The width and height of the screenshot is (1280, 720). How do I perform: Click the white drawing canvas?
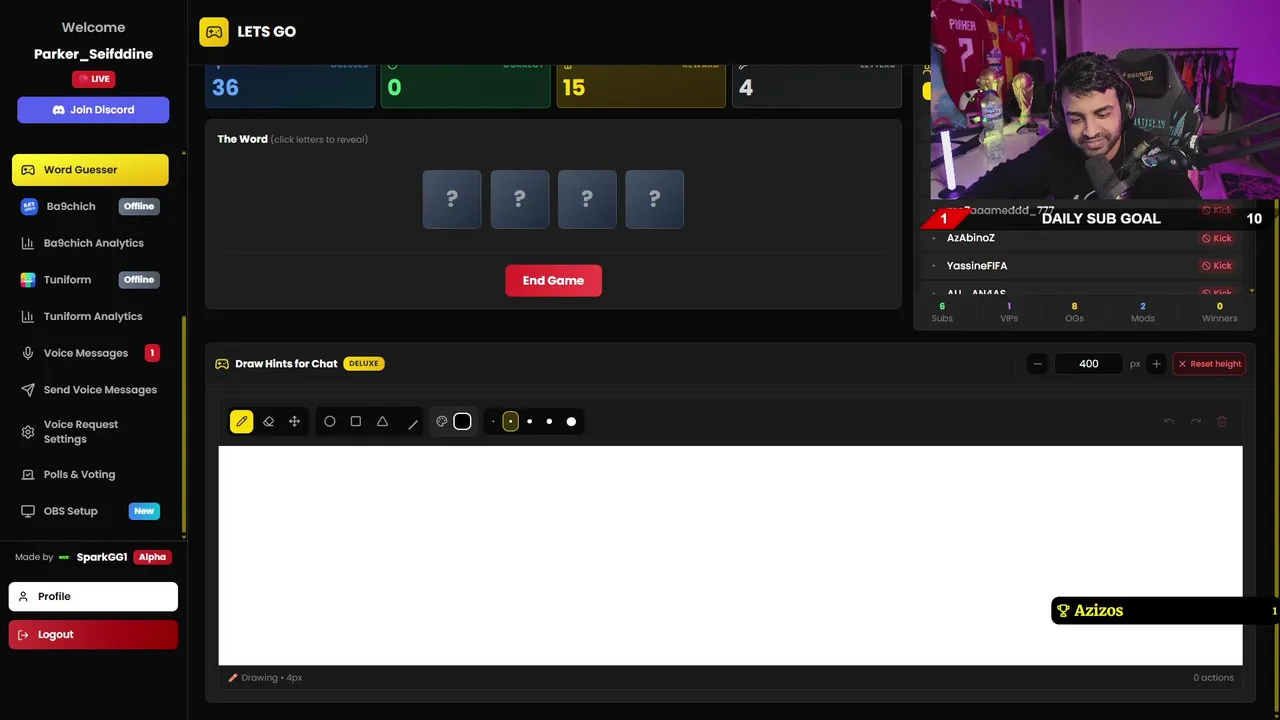[730, 555]
